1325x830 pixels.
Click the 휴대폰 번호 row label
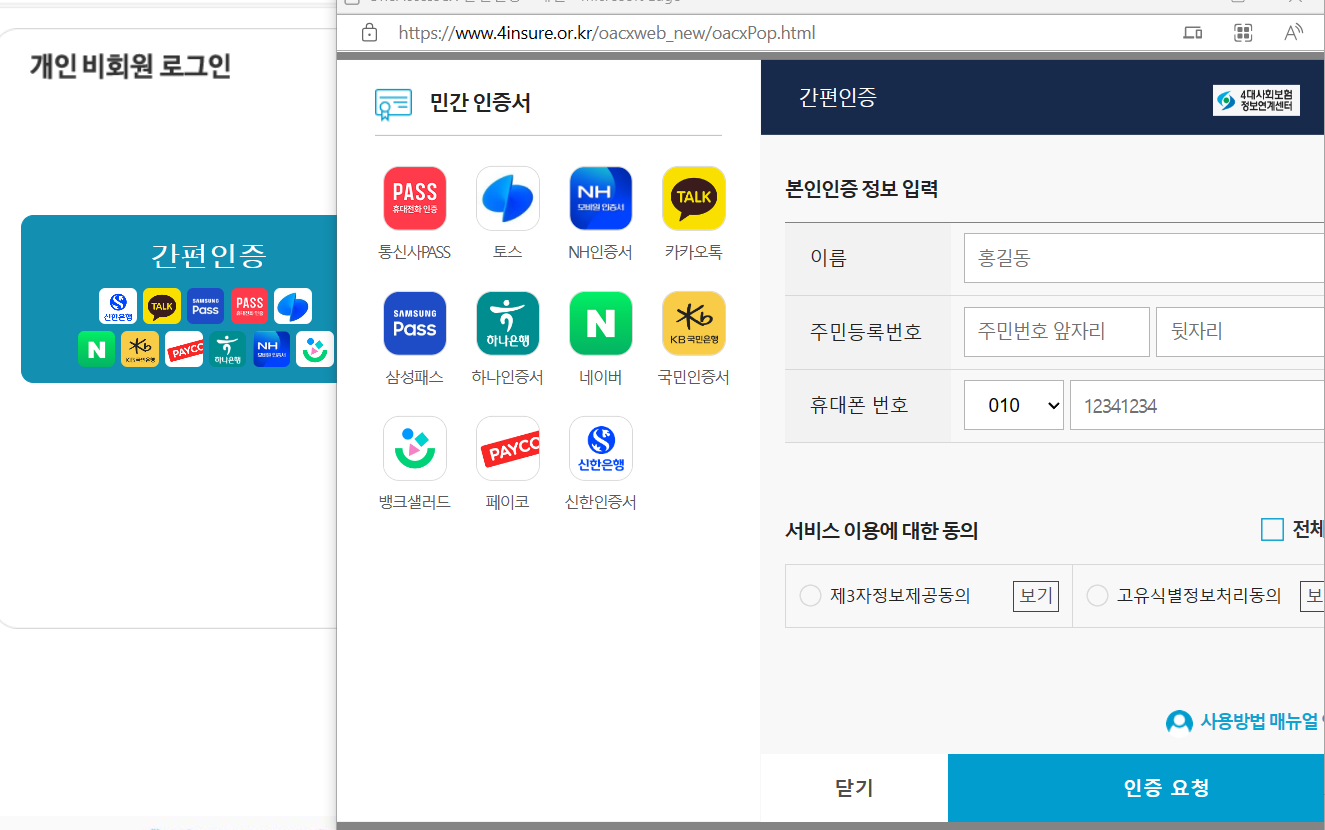[859, 406]
